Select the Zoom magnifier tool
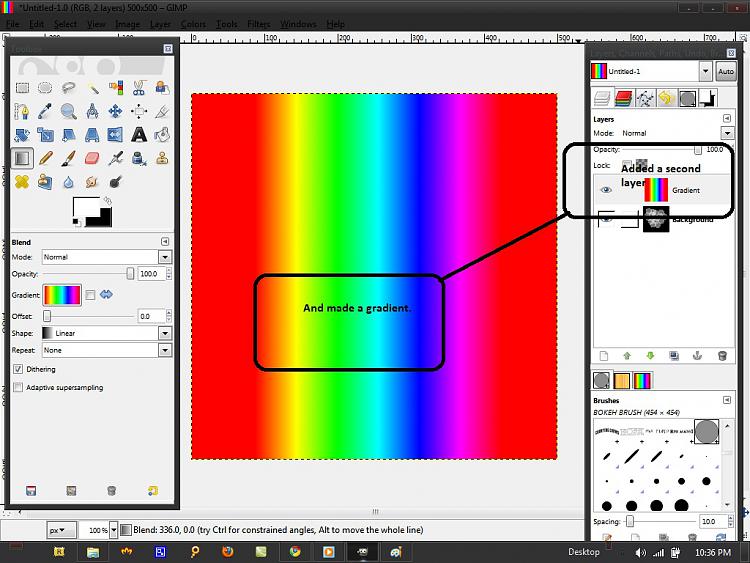Image resolution: width=750 pixels, height=563 pixels. [x=68, y=111]
